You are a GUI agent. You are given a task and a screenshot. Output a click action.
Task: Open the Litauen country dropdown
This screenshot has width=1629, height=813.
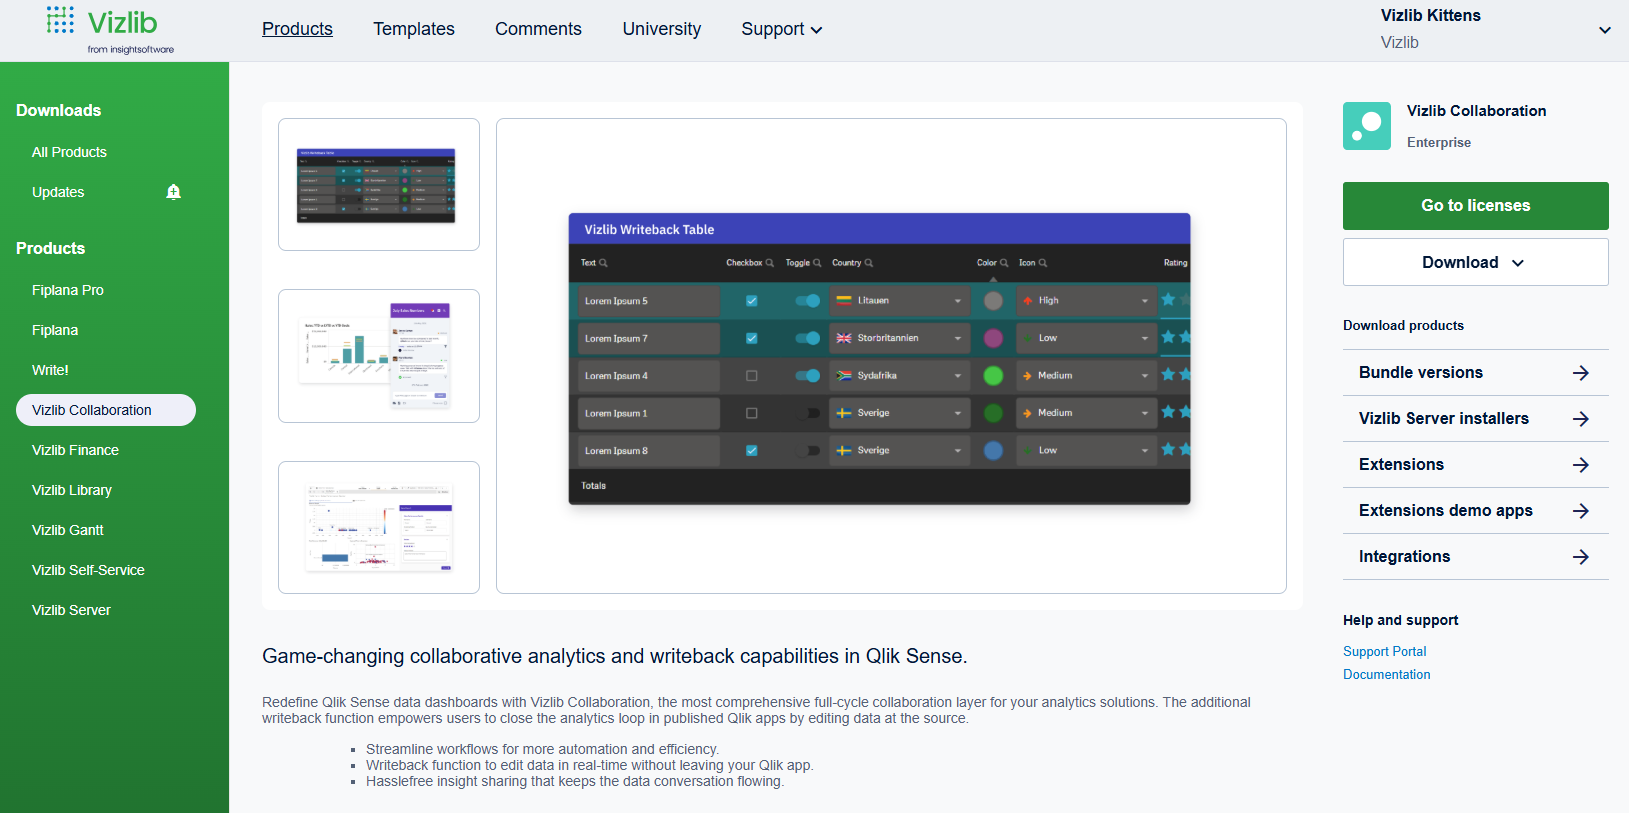point(900,301)
